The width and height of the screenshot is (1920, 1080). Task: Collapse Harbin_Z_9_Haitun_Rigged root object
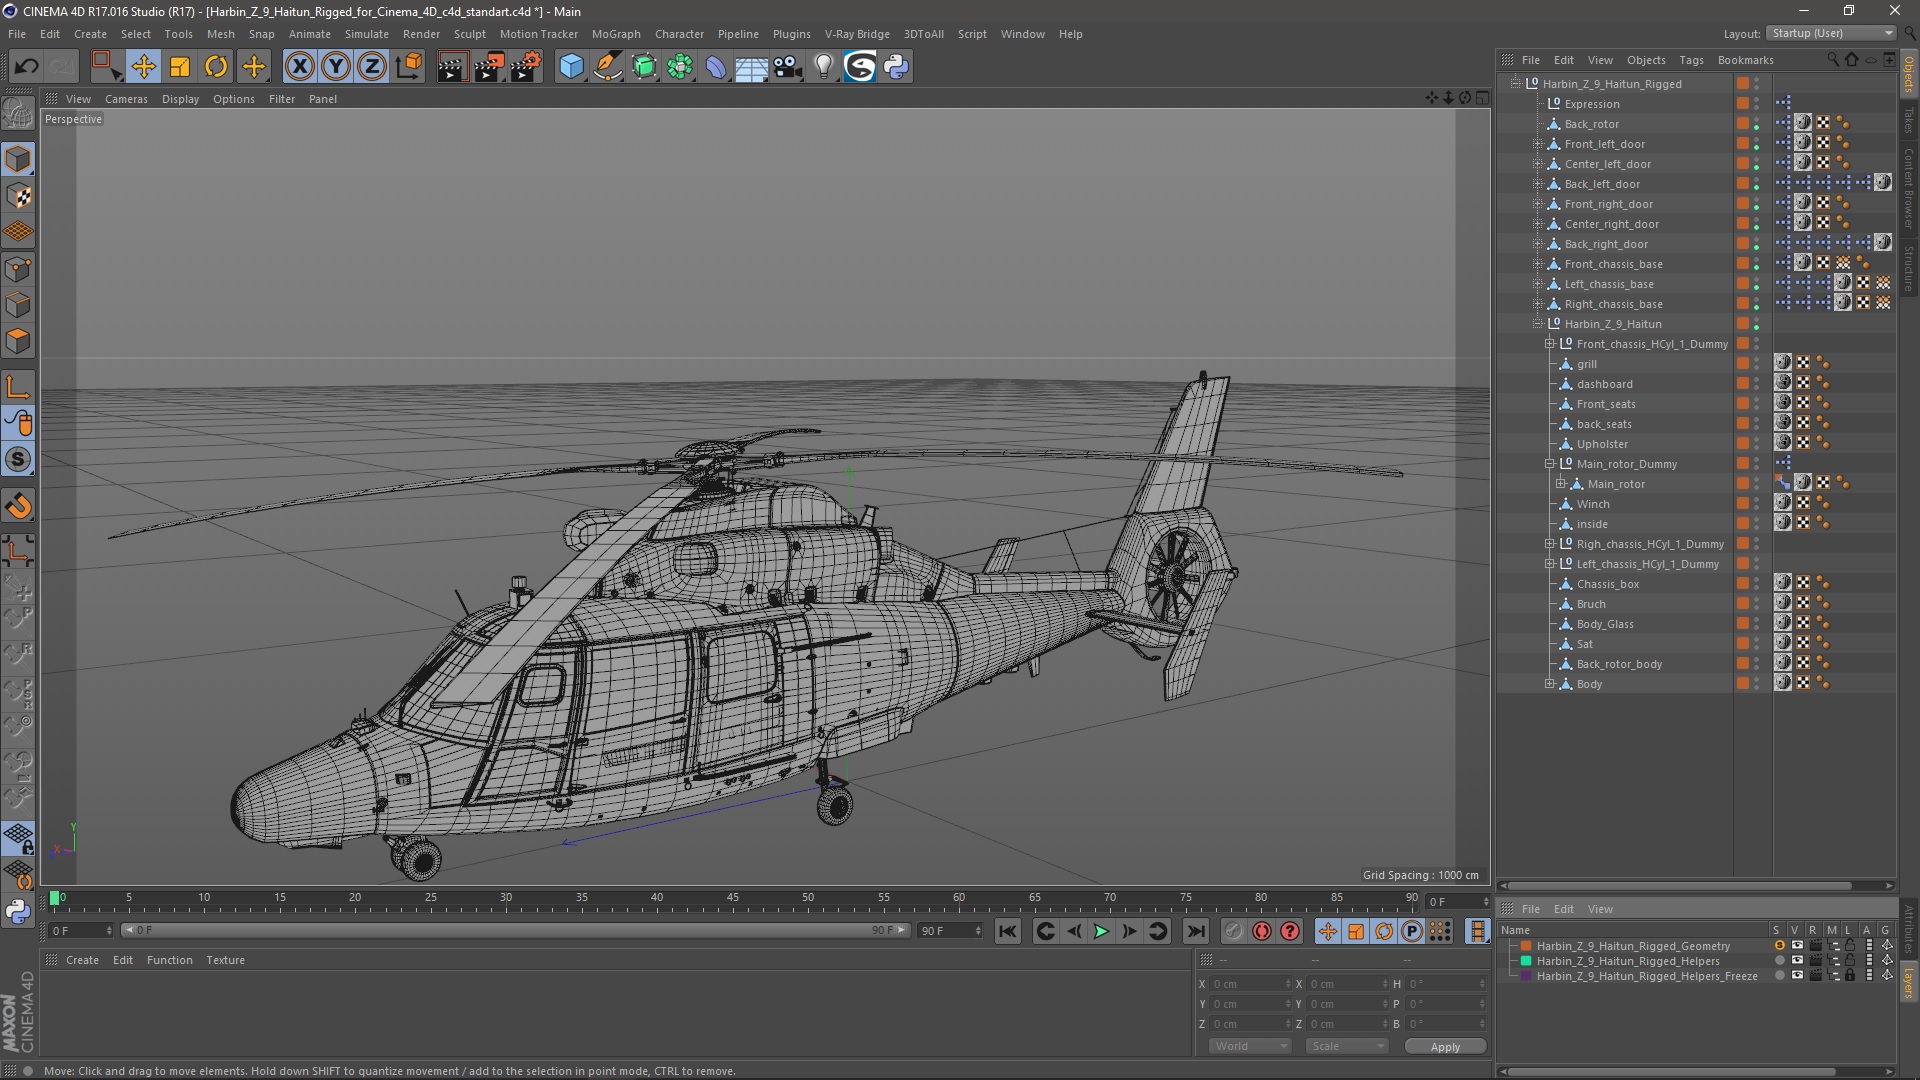[1516, 84]
